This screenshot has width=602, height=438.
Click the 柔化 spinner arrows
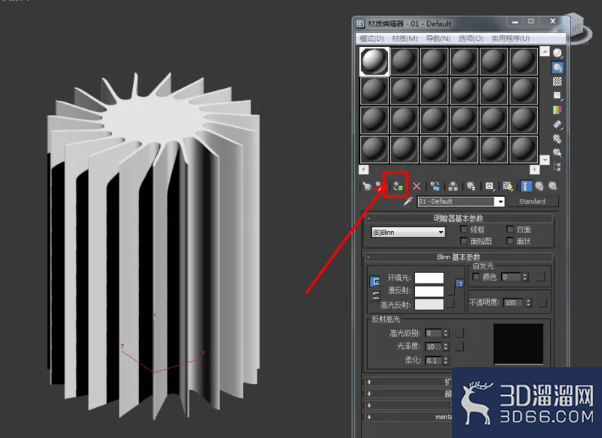pos(446,360)
